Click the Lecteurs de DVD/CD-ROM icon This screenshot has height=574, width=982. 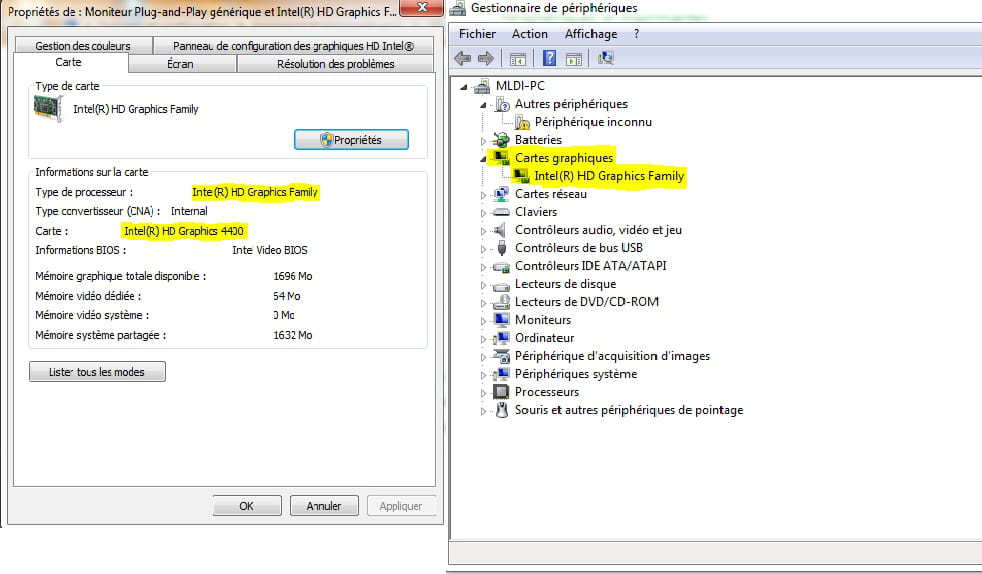tap(501, 302)
